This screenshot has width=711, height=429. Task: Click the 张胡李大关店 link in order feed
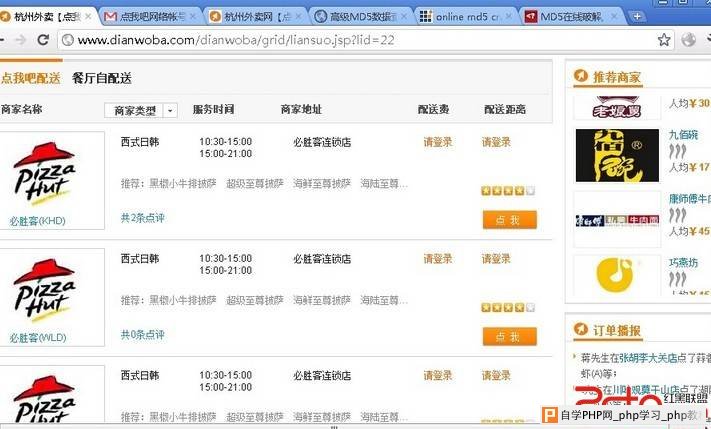coord(650,358)
